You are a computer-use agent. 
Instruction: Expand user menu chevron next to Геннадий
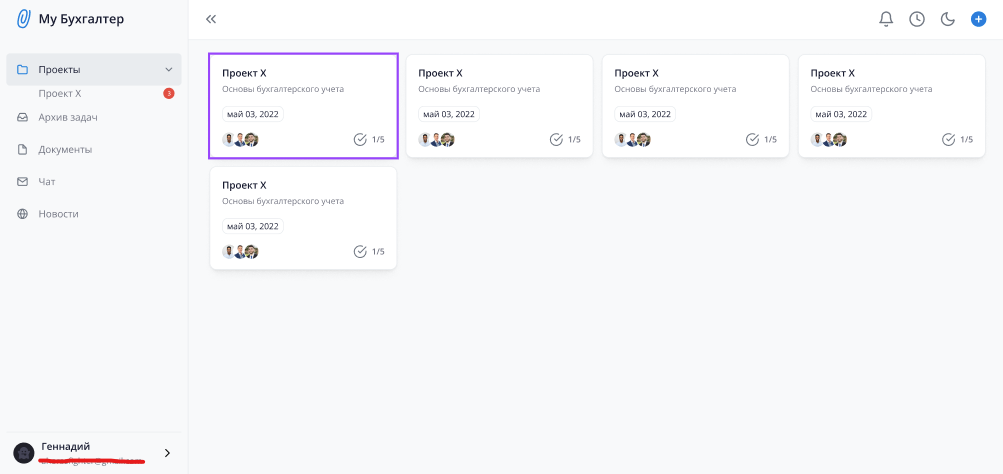tap(168, 453)
